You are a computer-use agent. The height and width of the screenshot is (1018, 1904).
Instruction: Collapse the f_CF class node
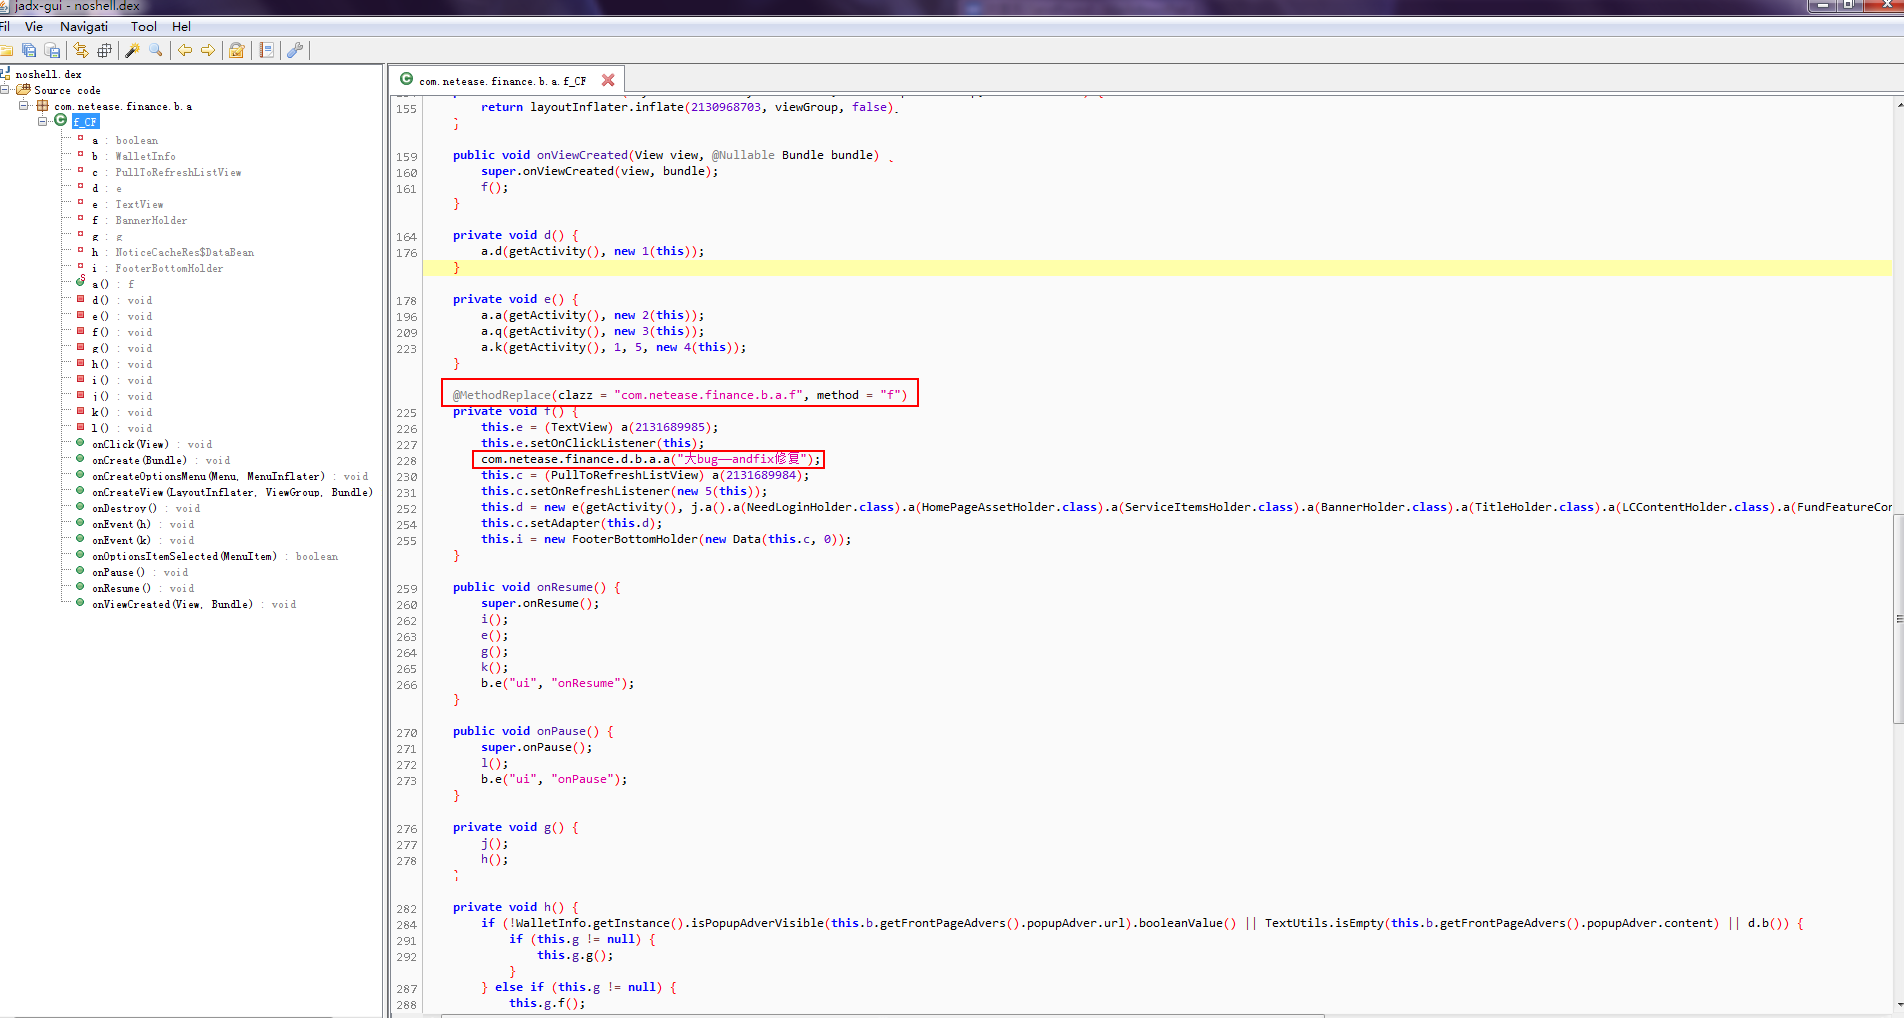pyautogui.click(x=43, y=121)
